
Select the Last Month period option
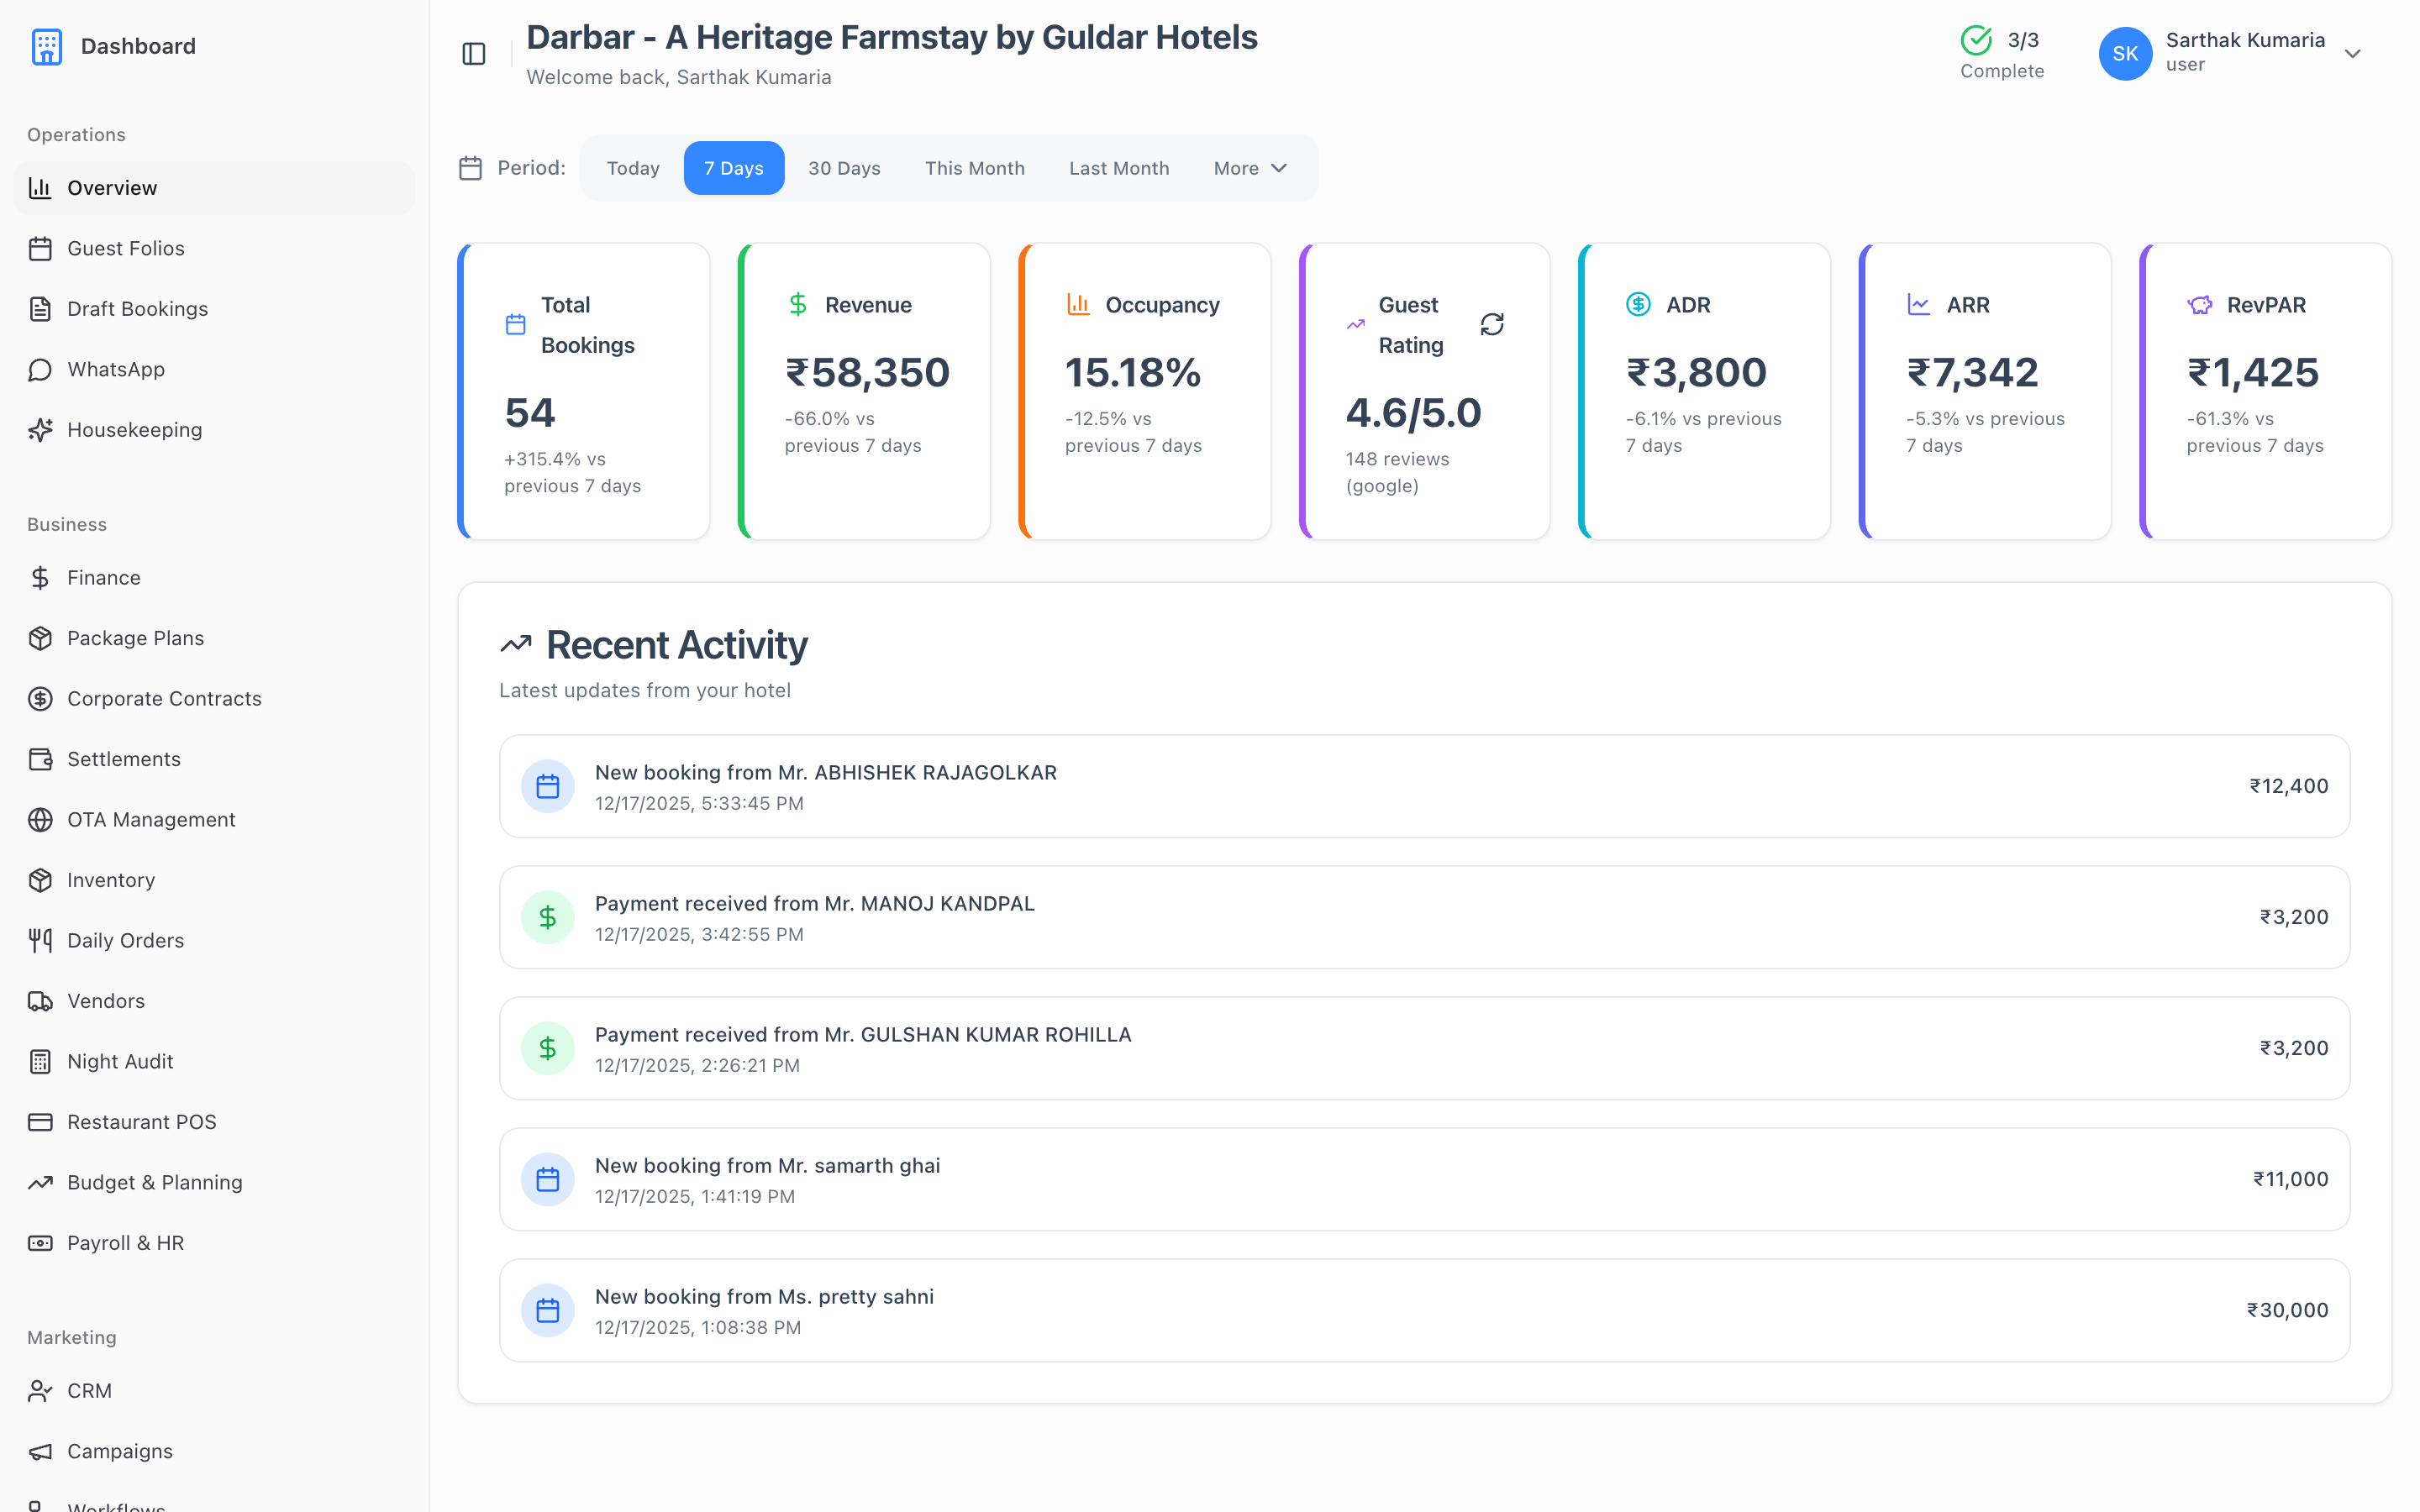click(1118, 168)
